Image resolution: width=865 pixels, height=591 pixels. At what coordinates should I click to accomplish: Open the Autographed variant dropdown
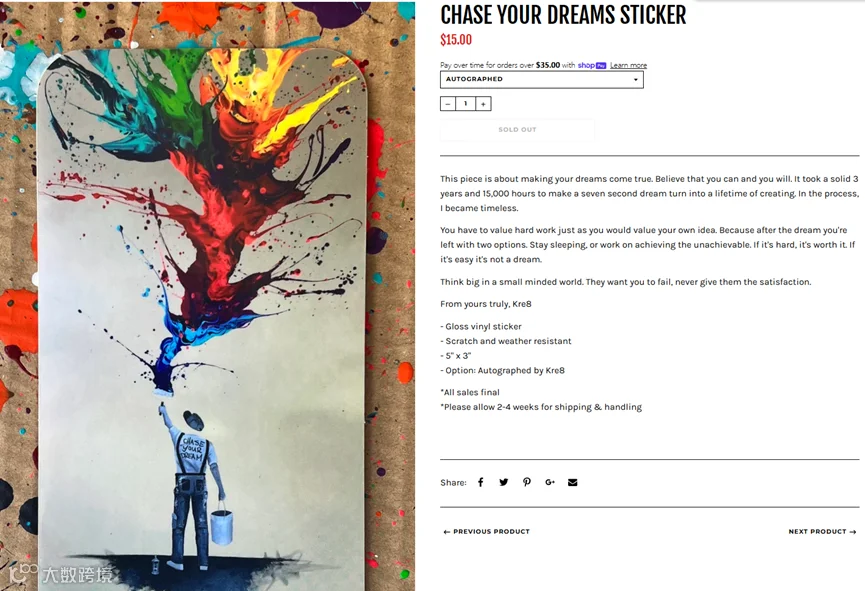[542, 79]
